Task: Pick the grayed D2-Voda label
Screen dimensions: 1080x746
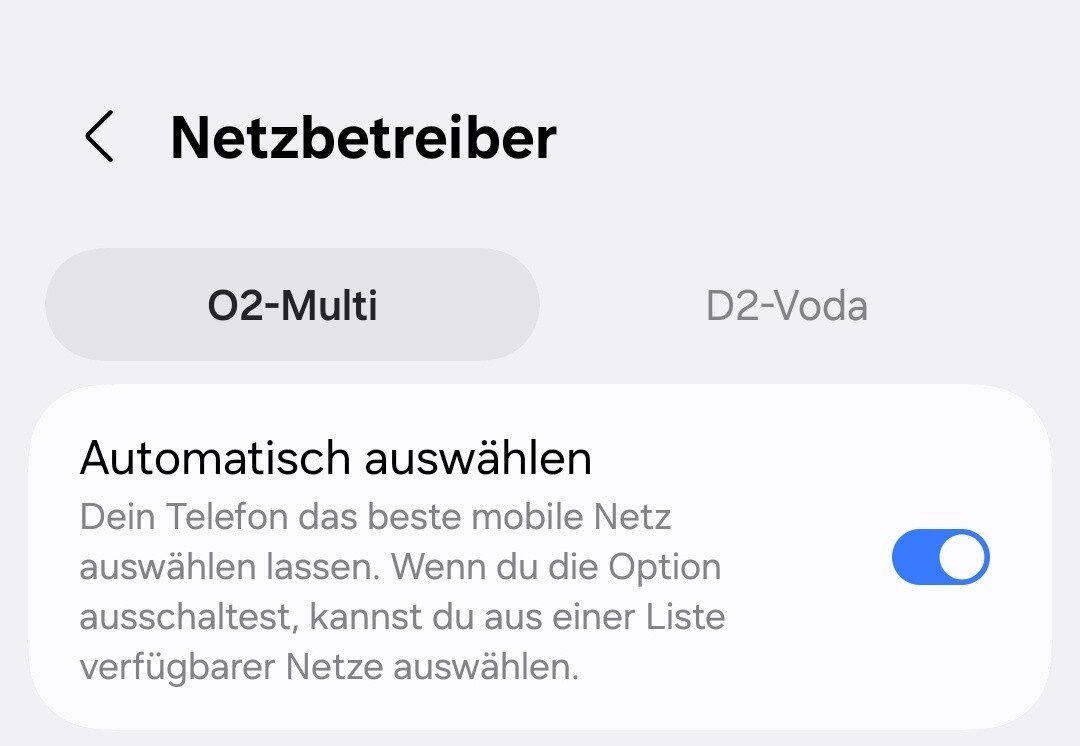Action: coord(786,306)
